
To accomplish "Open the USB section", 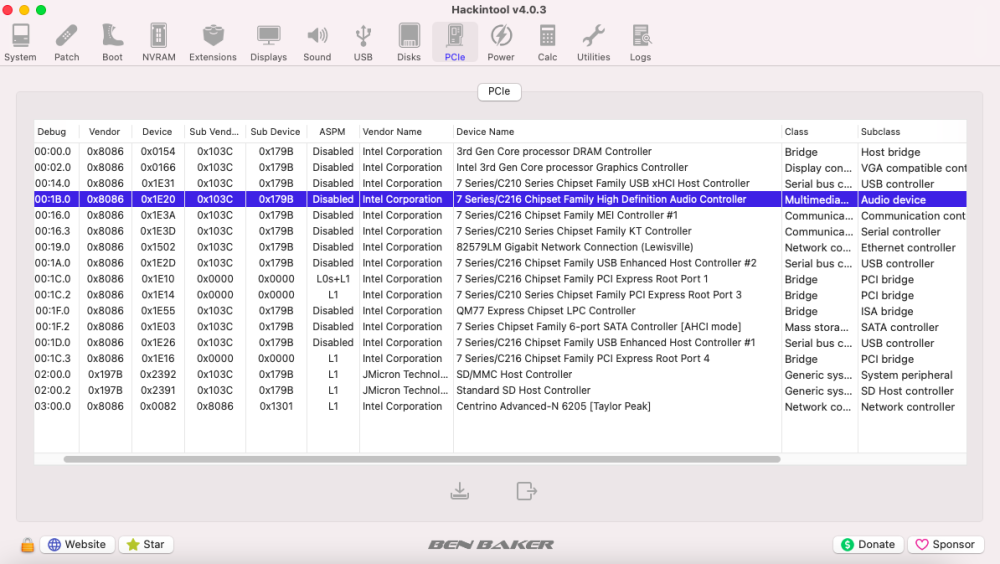I will (363, 43).
